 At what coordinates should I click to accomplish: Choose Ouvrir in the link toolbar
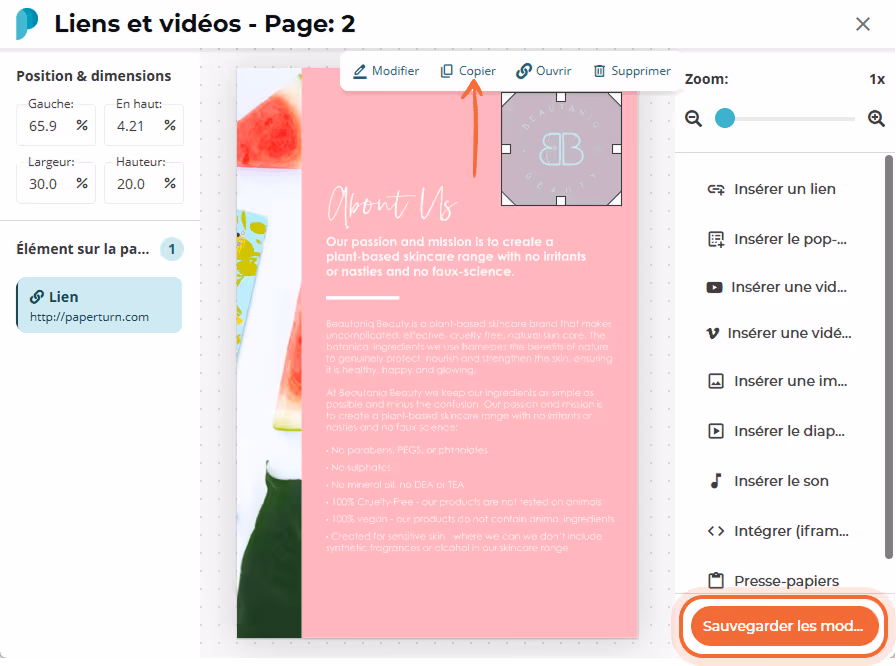(543, 71)
